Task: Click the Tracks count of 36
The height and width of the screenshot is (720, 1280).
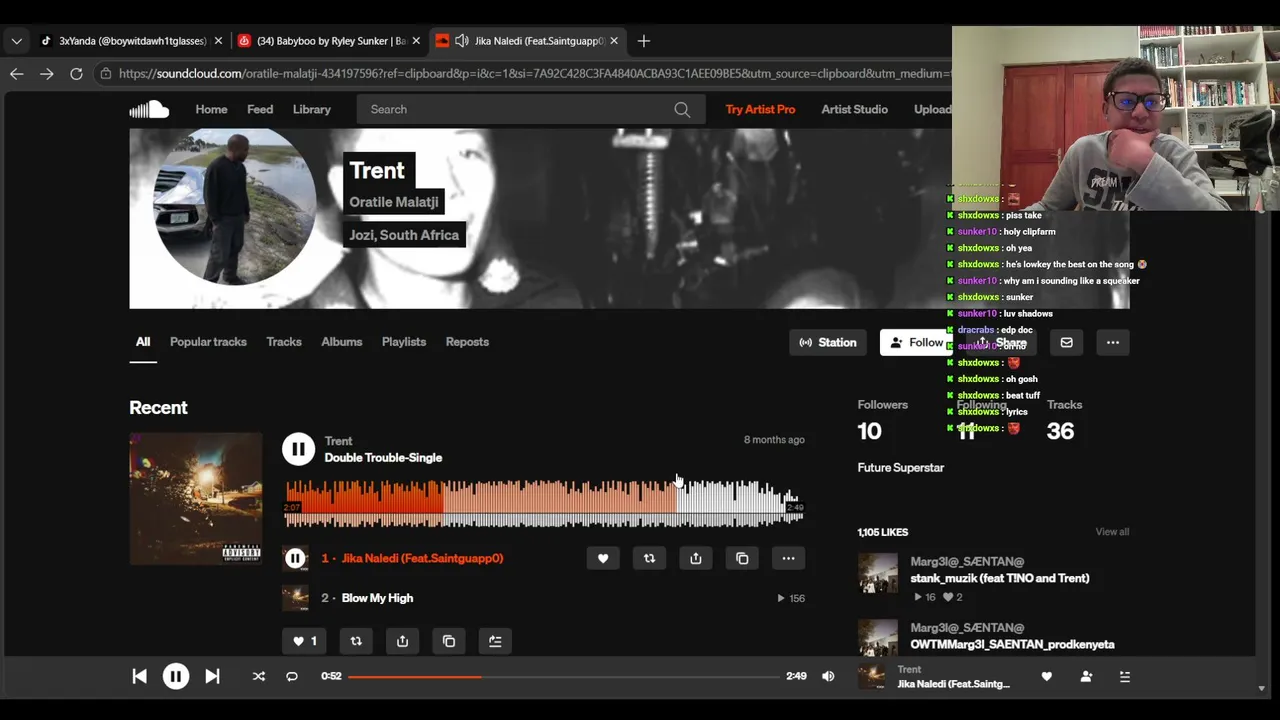Action: 1060,431
